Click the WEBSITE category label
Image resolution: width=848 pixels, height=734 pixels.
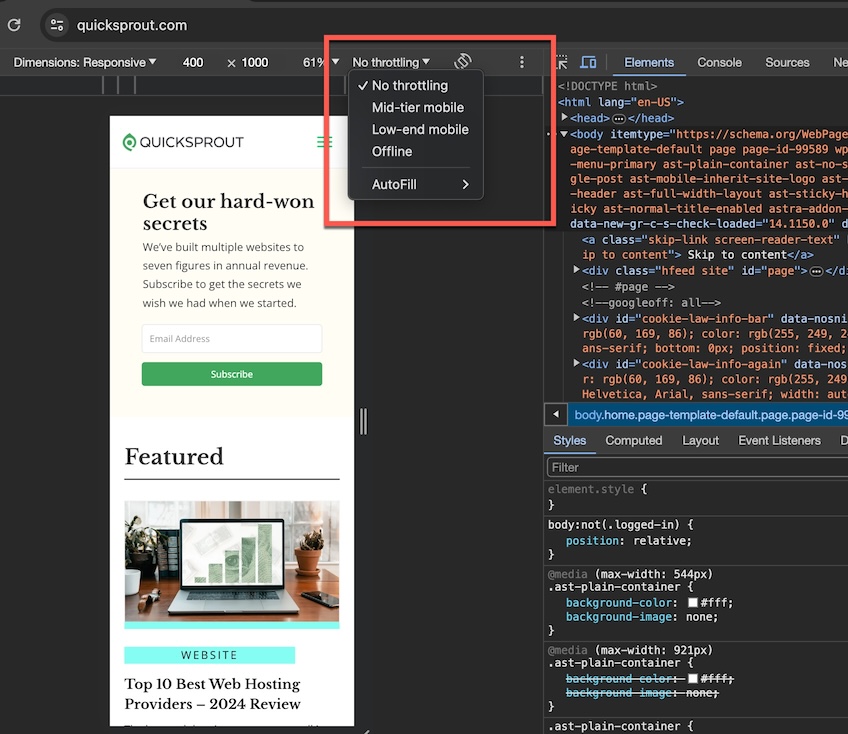tap(209, 655)
